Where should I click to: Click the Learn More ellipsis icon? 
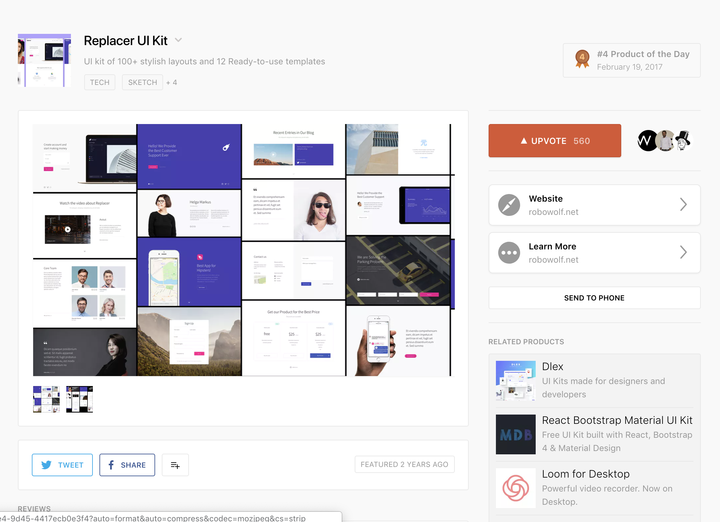(x=509, y=253)
